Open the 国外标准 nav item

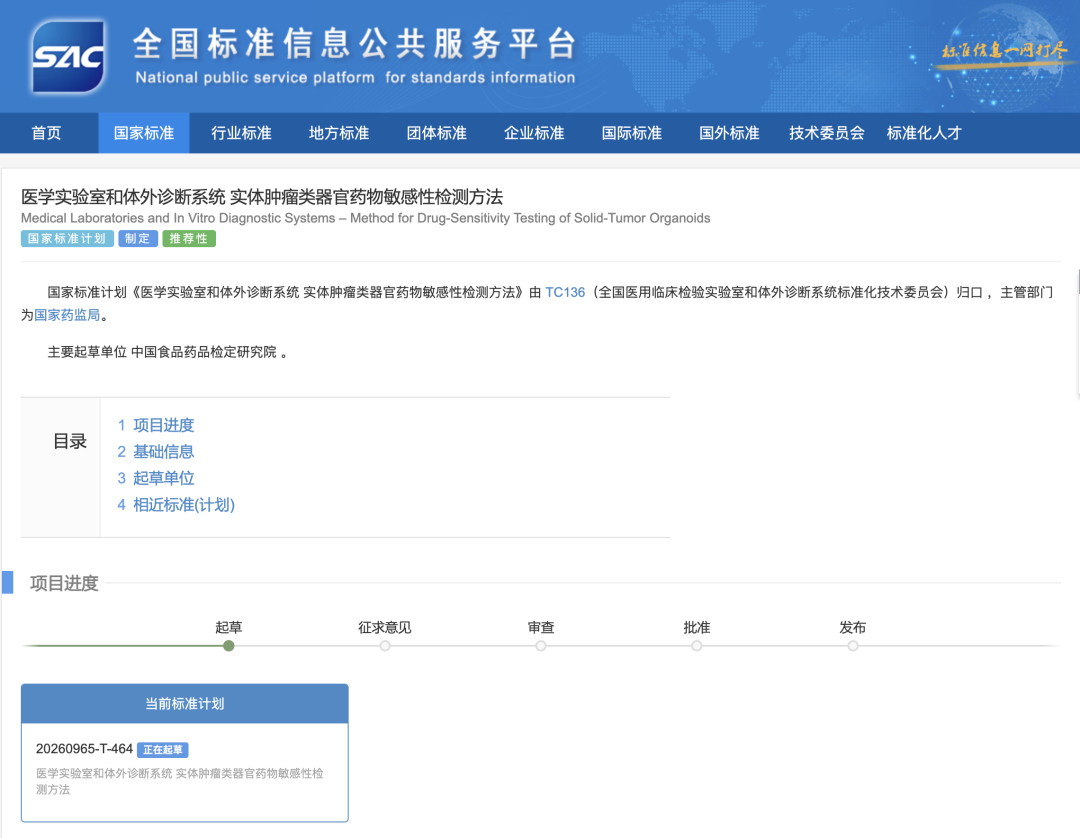click(729, 133)
